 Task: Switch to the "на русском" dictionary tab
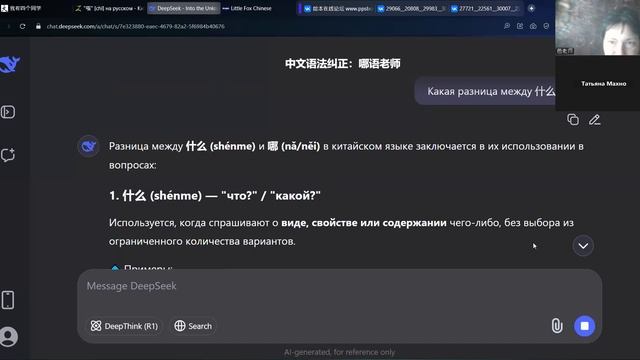click(x=109, y=8)
